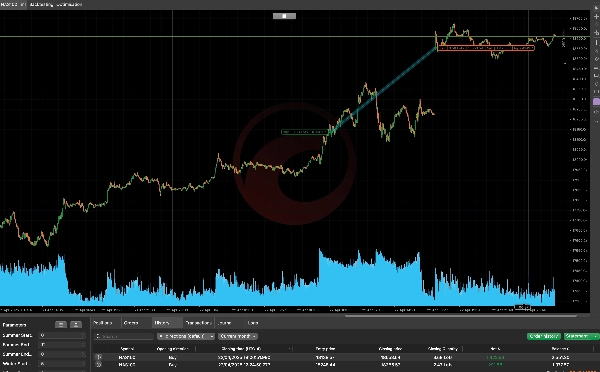Focus the history search field
The height and width of the screenshot is (372, 600).
[x=124, y=336]
